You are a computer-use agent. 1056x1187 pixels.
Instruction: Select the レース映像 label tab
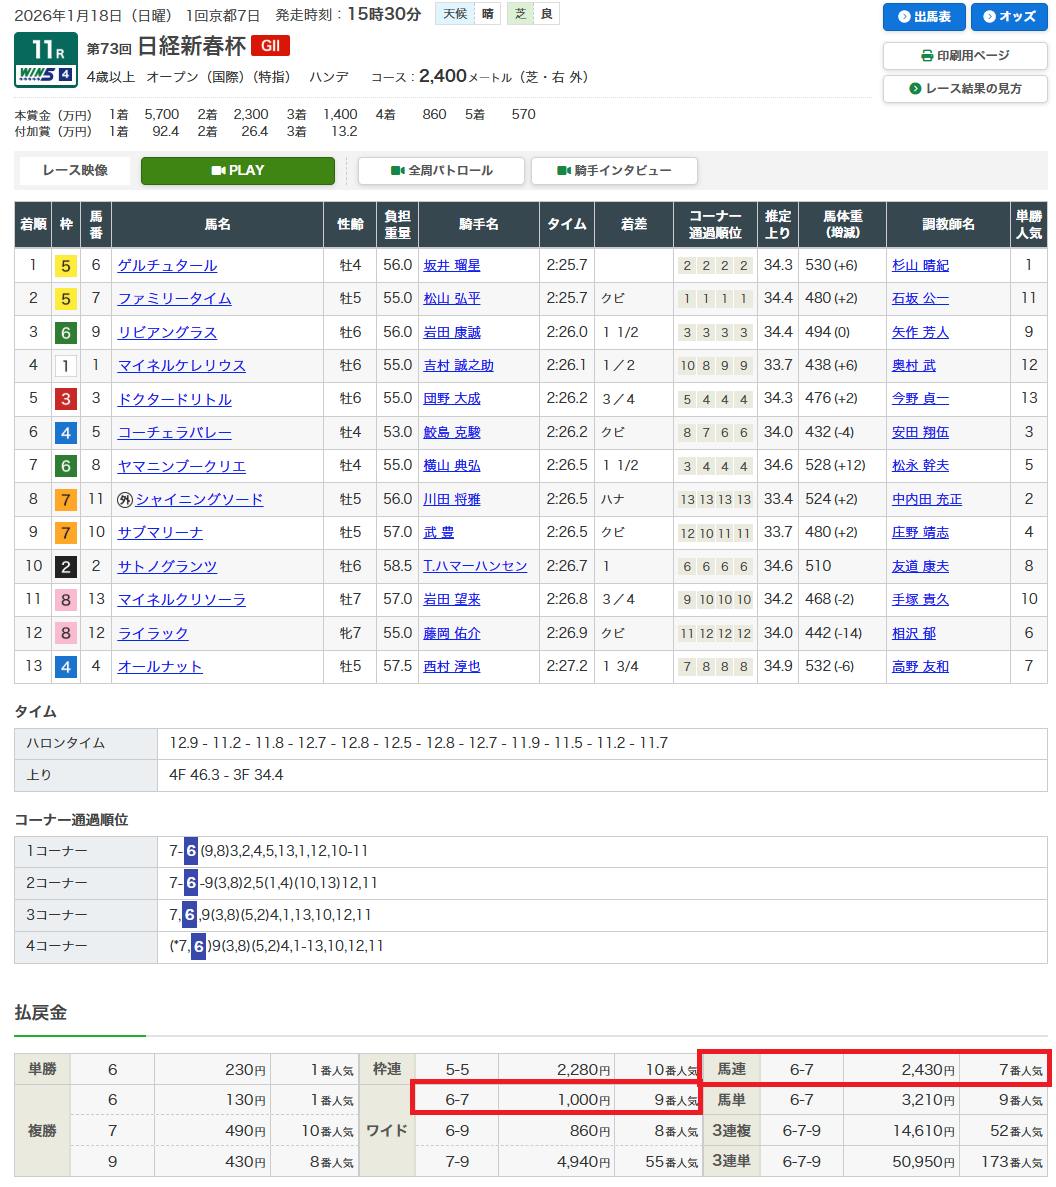(x=75, y=171)
